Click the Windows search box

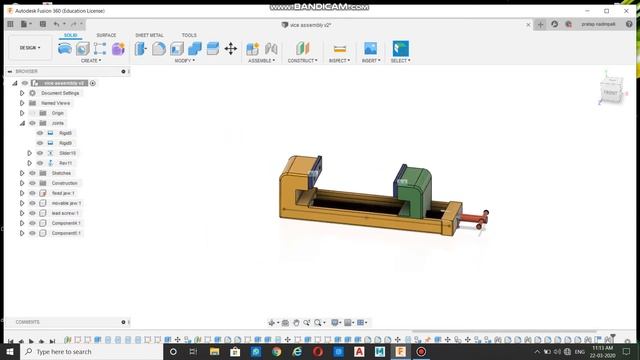click(x=91, y=351)
